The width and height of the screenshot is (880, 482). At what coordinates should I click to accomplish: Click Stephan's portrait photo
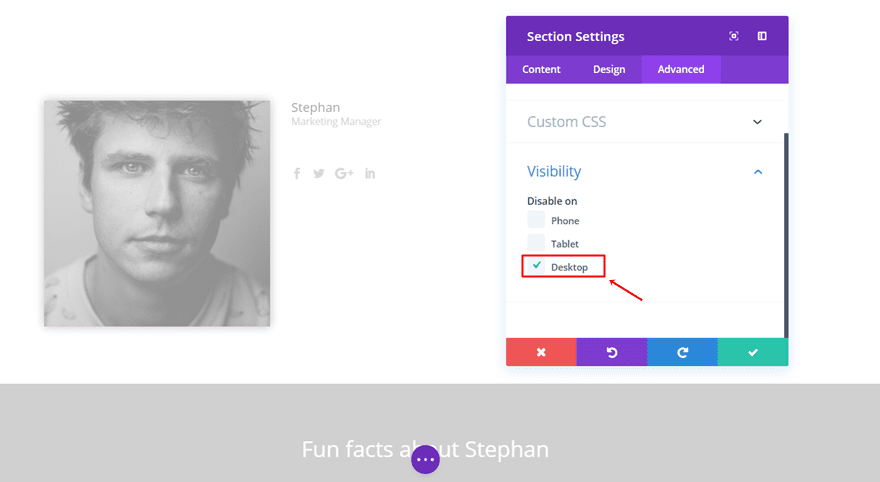(157, 213)
